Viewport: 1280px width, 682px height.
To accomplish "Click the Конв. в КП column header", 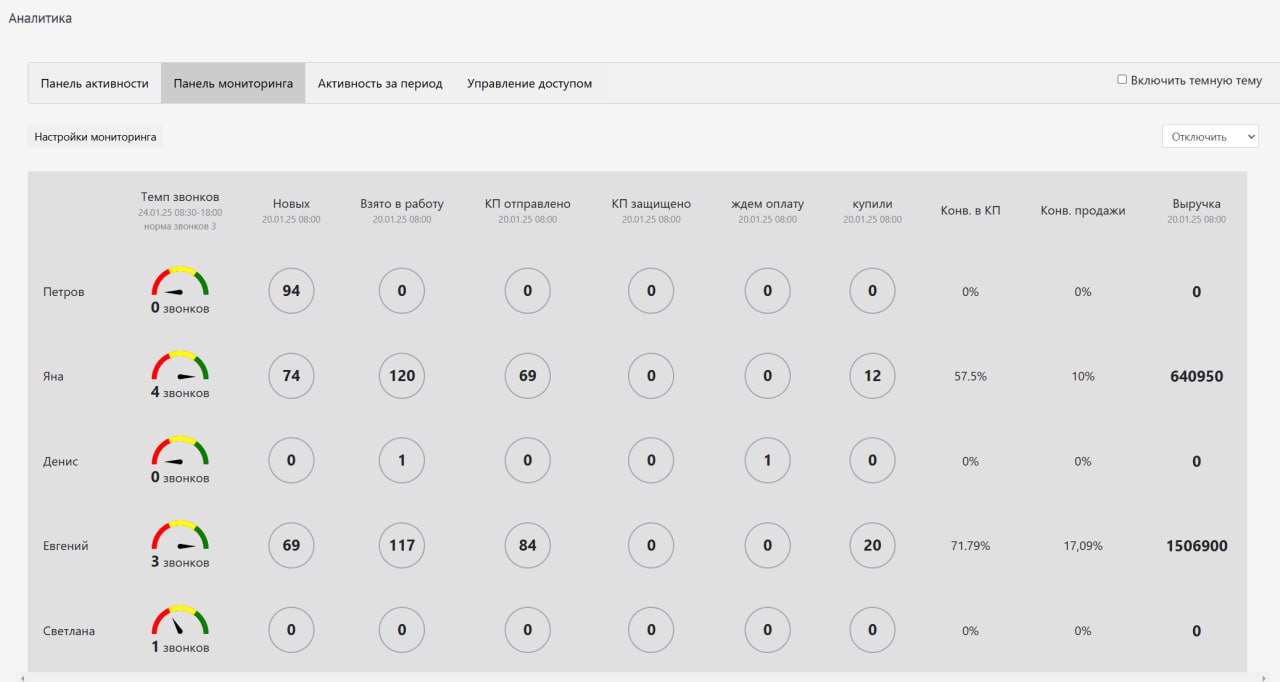I will pos(970,210).
